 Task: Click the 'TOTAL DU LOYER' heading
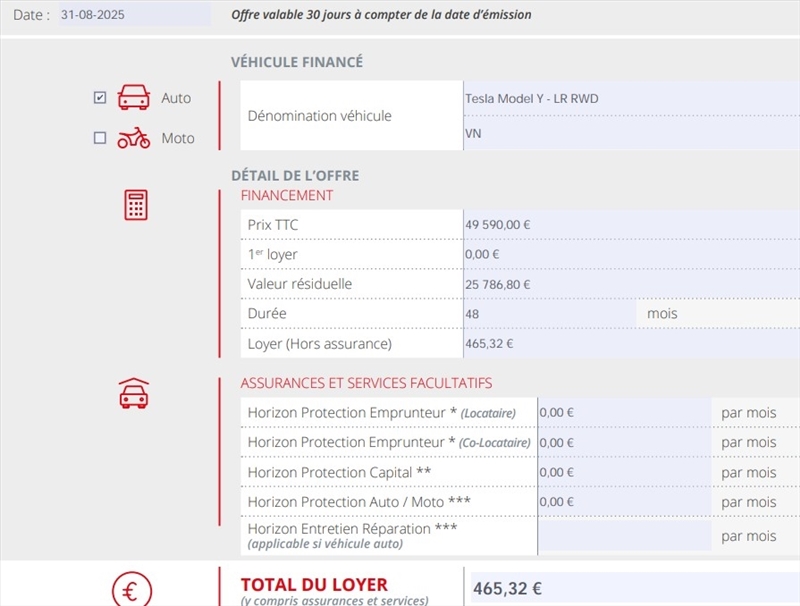click(314, 585)
